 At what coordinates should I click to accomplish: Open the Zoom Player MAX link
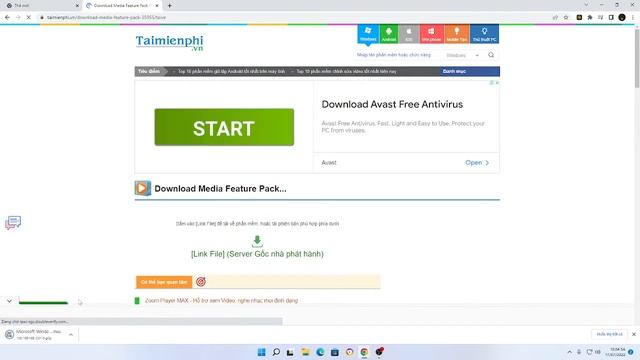(221, 301)
